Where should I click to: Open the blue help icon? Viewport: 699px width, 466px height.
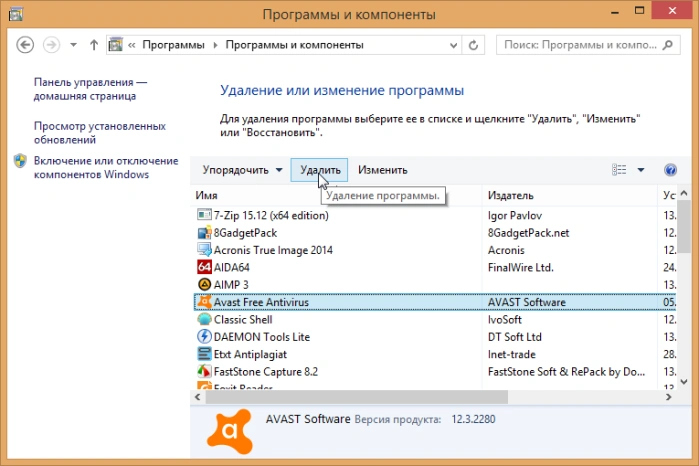[x=670, y=170]
